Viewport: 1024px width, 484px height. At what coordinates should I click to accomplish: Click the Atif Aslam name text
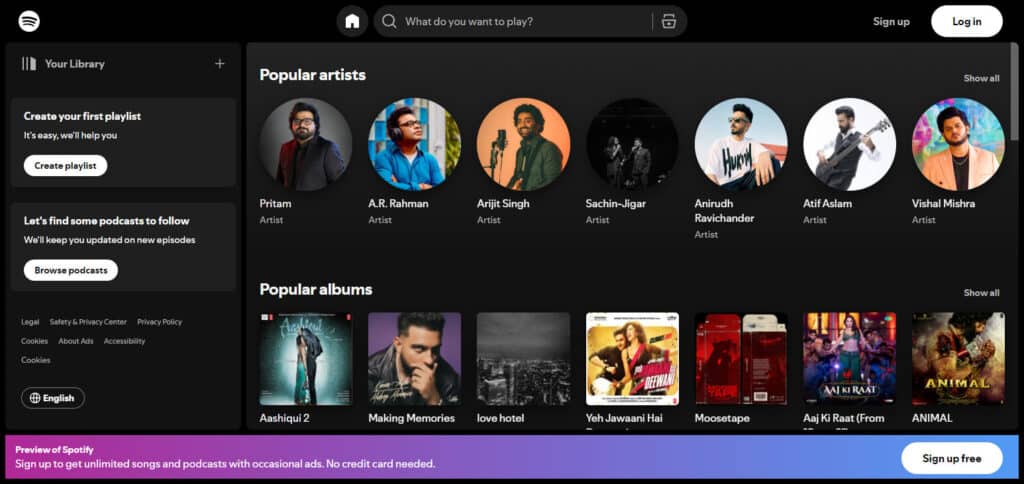[827, 204]
